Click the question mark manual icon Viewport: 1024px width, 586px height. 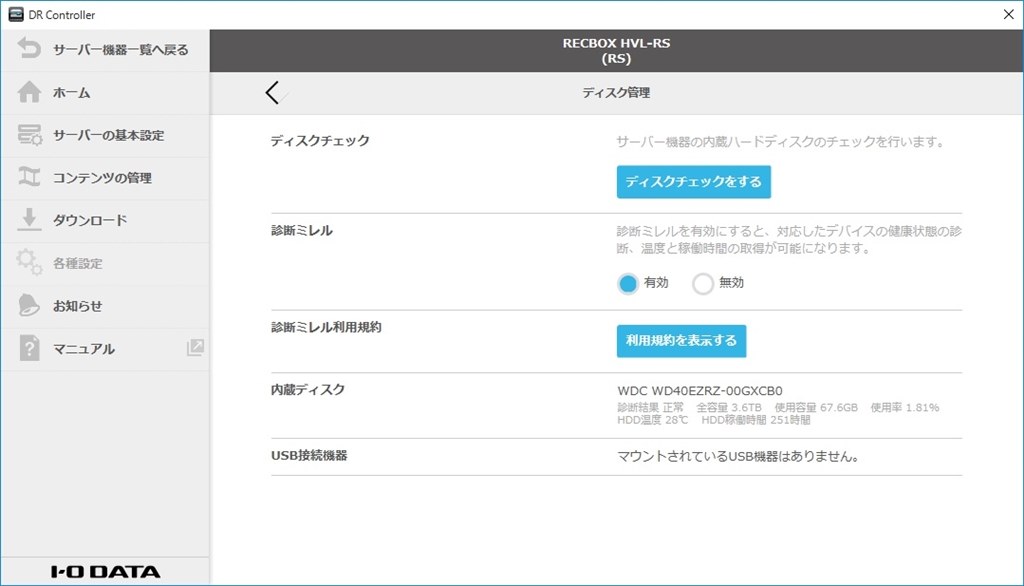29,348
